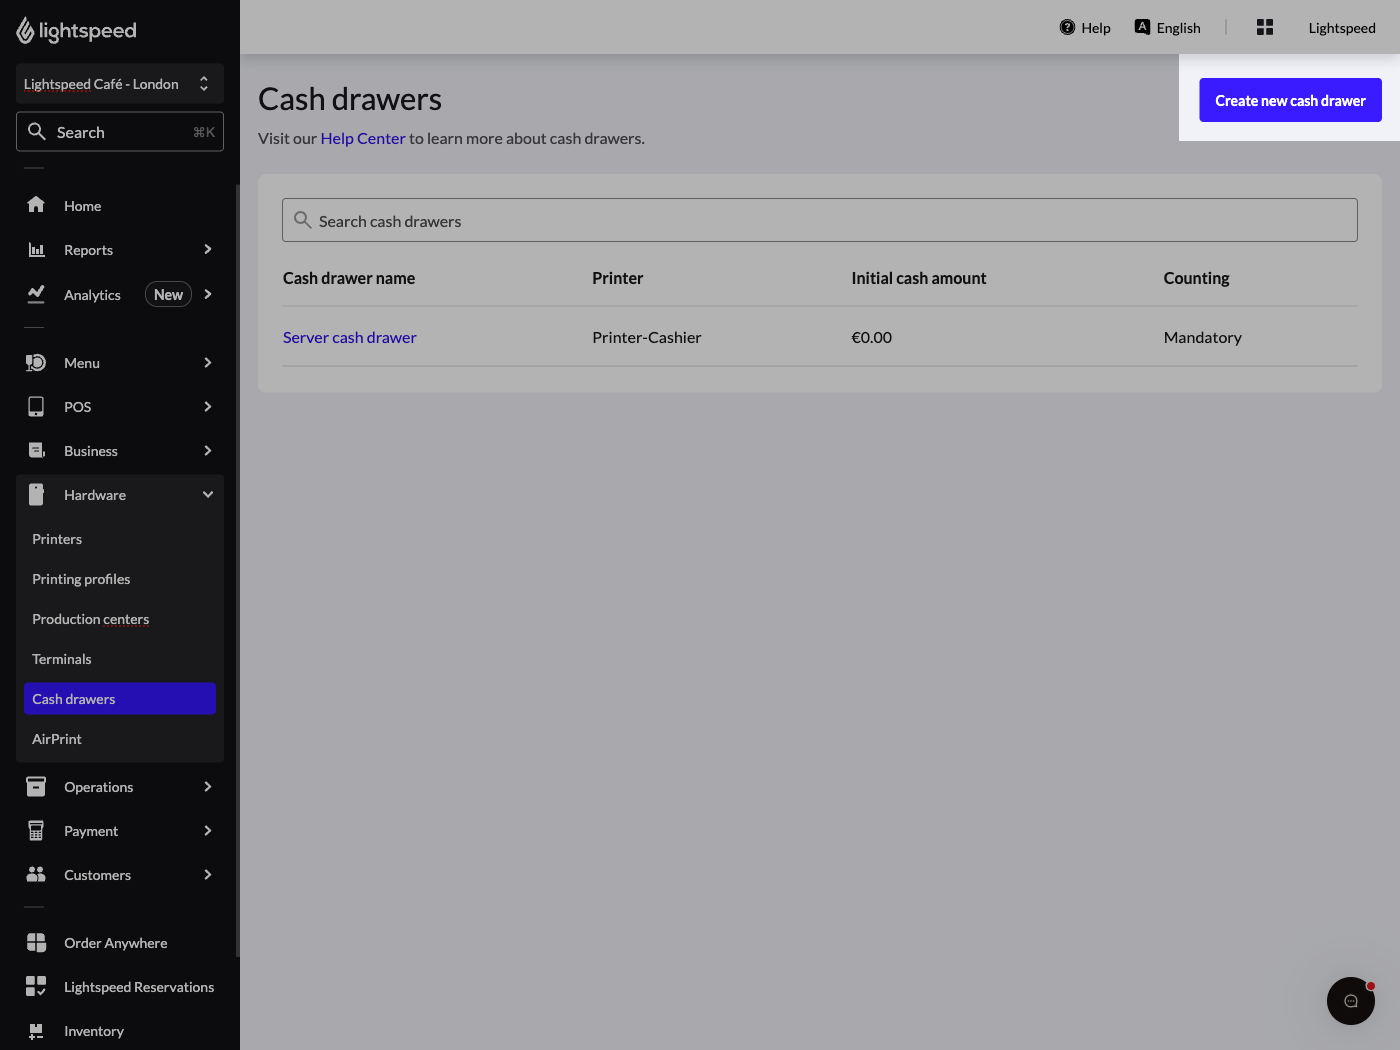Click the apps grid icon near Lightspeed
Screen dimensions: 1400x1050
(x=1264, y=27)
